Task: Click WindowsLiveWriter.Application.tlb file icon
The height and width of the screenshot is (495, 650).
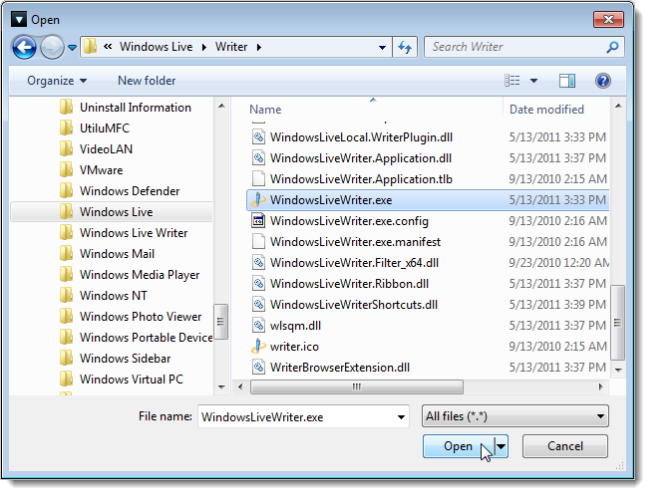Action: [x=259, y=179]
